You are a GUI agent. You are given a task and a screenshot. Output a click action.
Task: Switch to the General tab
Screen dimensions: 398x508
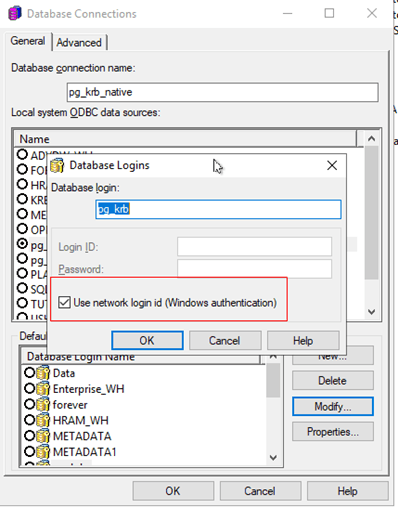28,41
